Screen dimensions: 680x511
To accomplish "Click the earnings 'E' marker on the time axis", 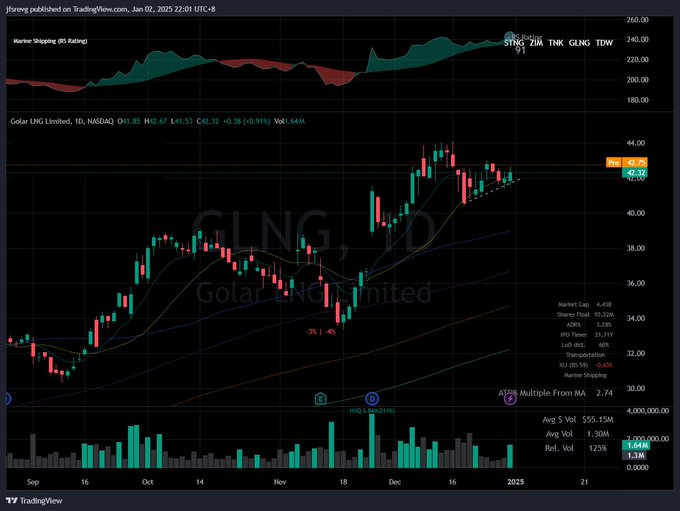I will (x=320, y=398).
